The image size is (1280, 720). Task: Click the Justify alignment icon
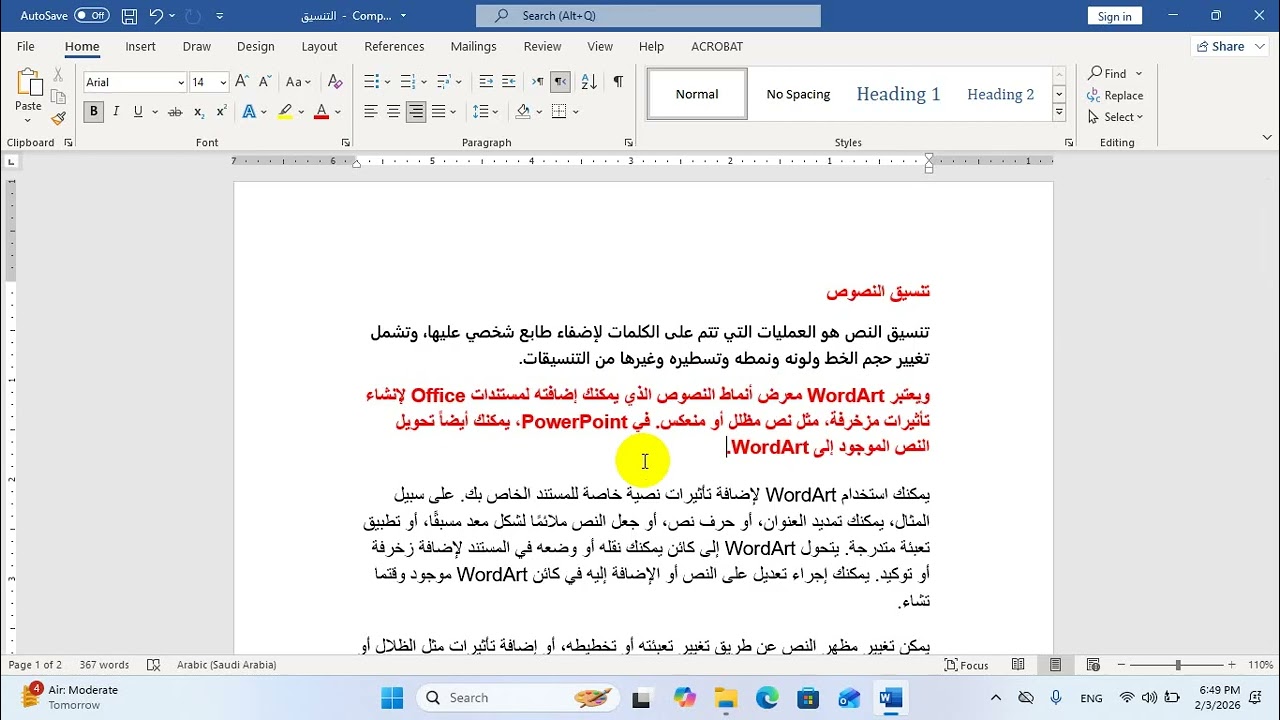pyautogui.click(x=438, y=112)
